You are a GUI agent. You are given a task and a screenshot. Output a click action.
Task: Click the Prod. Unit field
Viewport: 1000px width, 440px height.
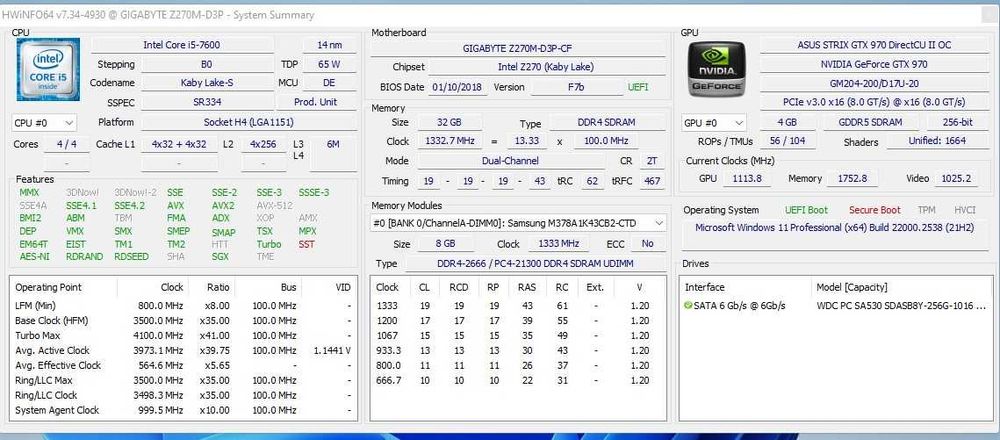click(x=316, y=102)
